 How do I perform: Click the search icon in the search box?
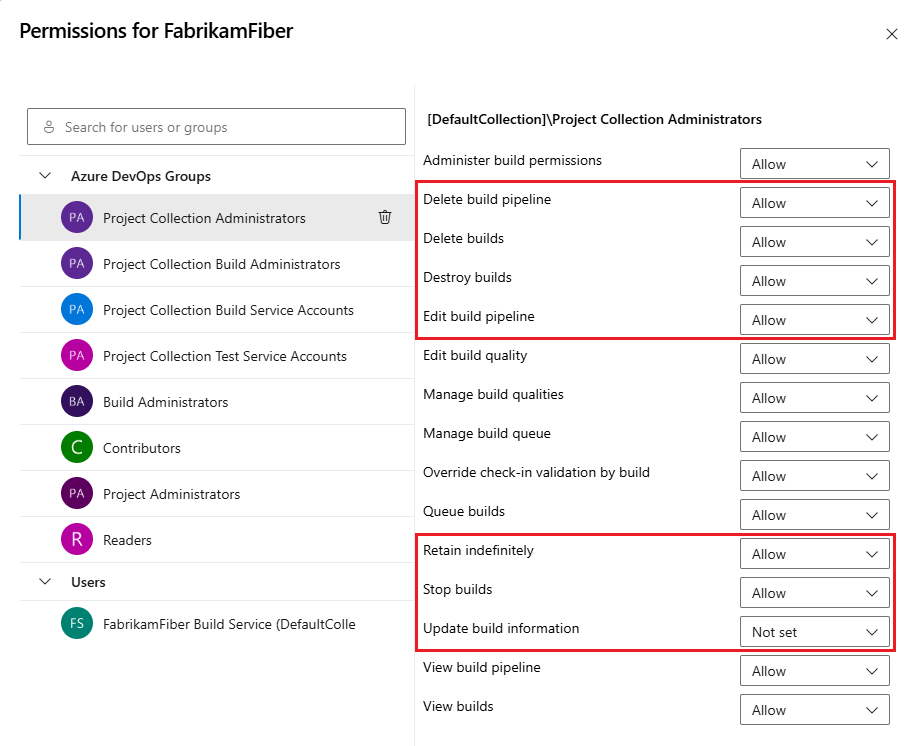(x=48, y=126)
